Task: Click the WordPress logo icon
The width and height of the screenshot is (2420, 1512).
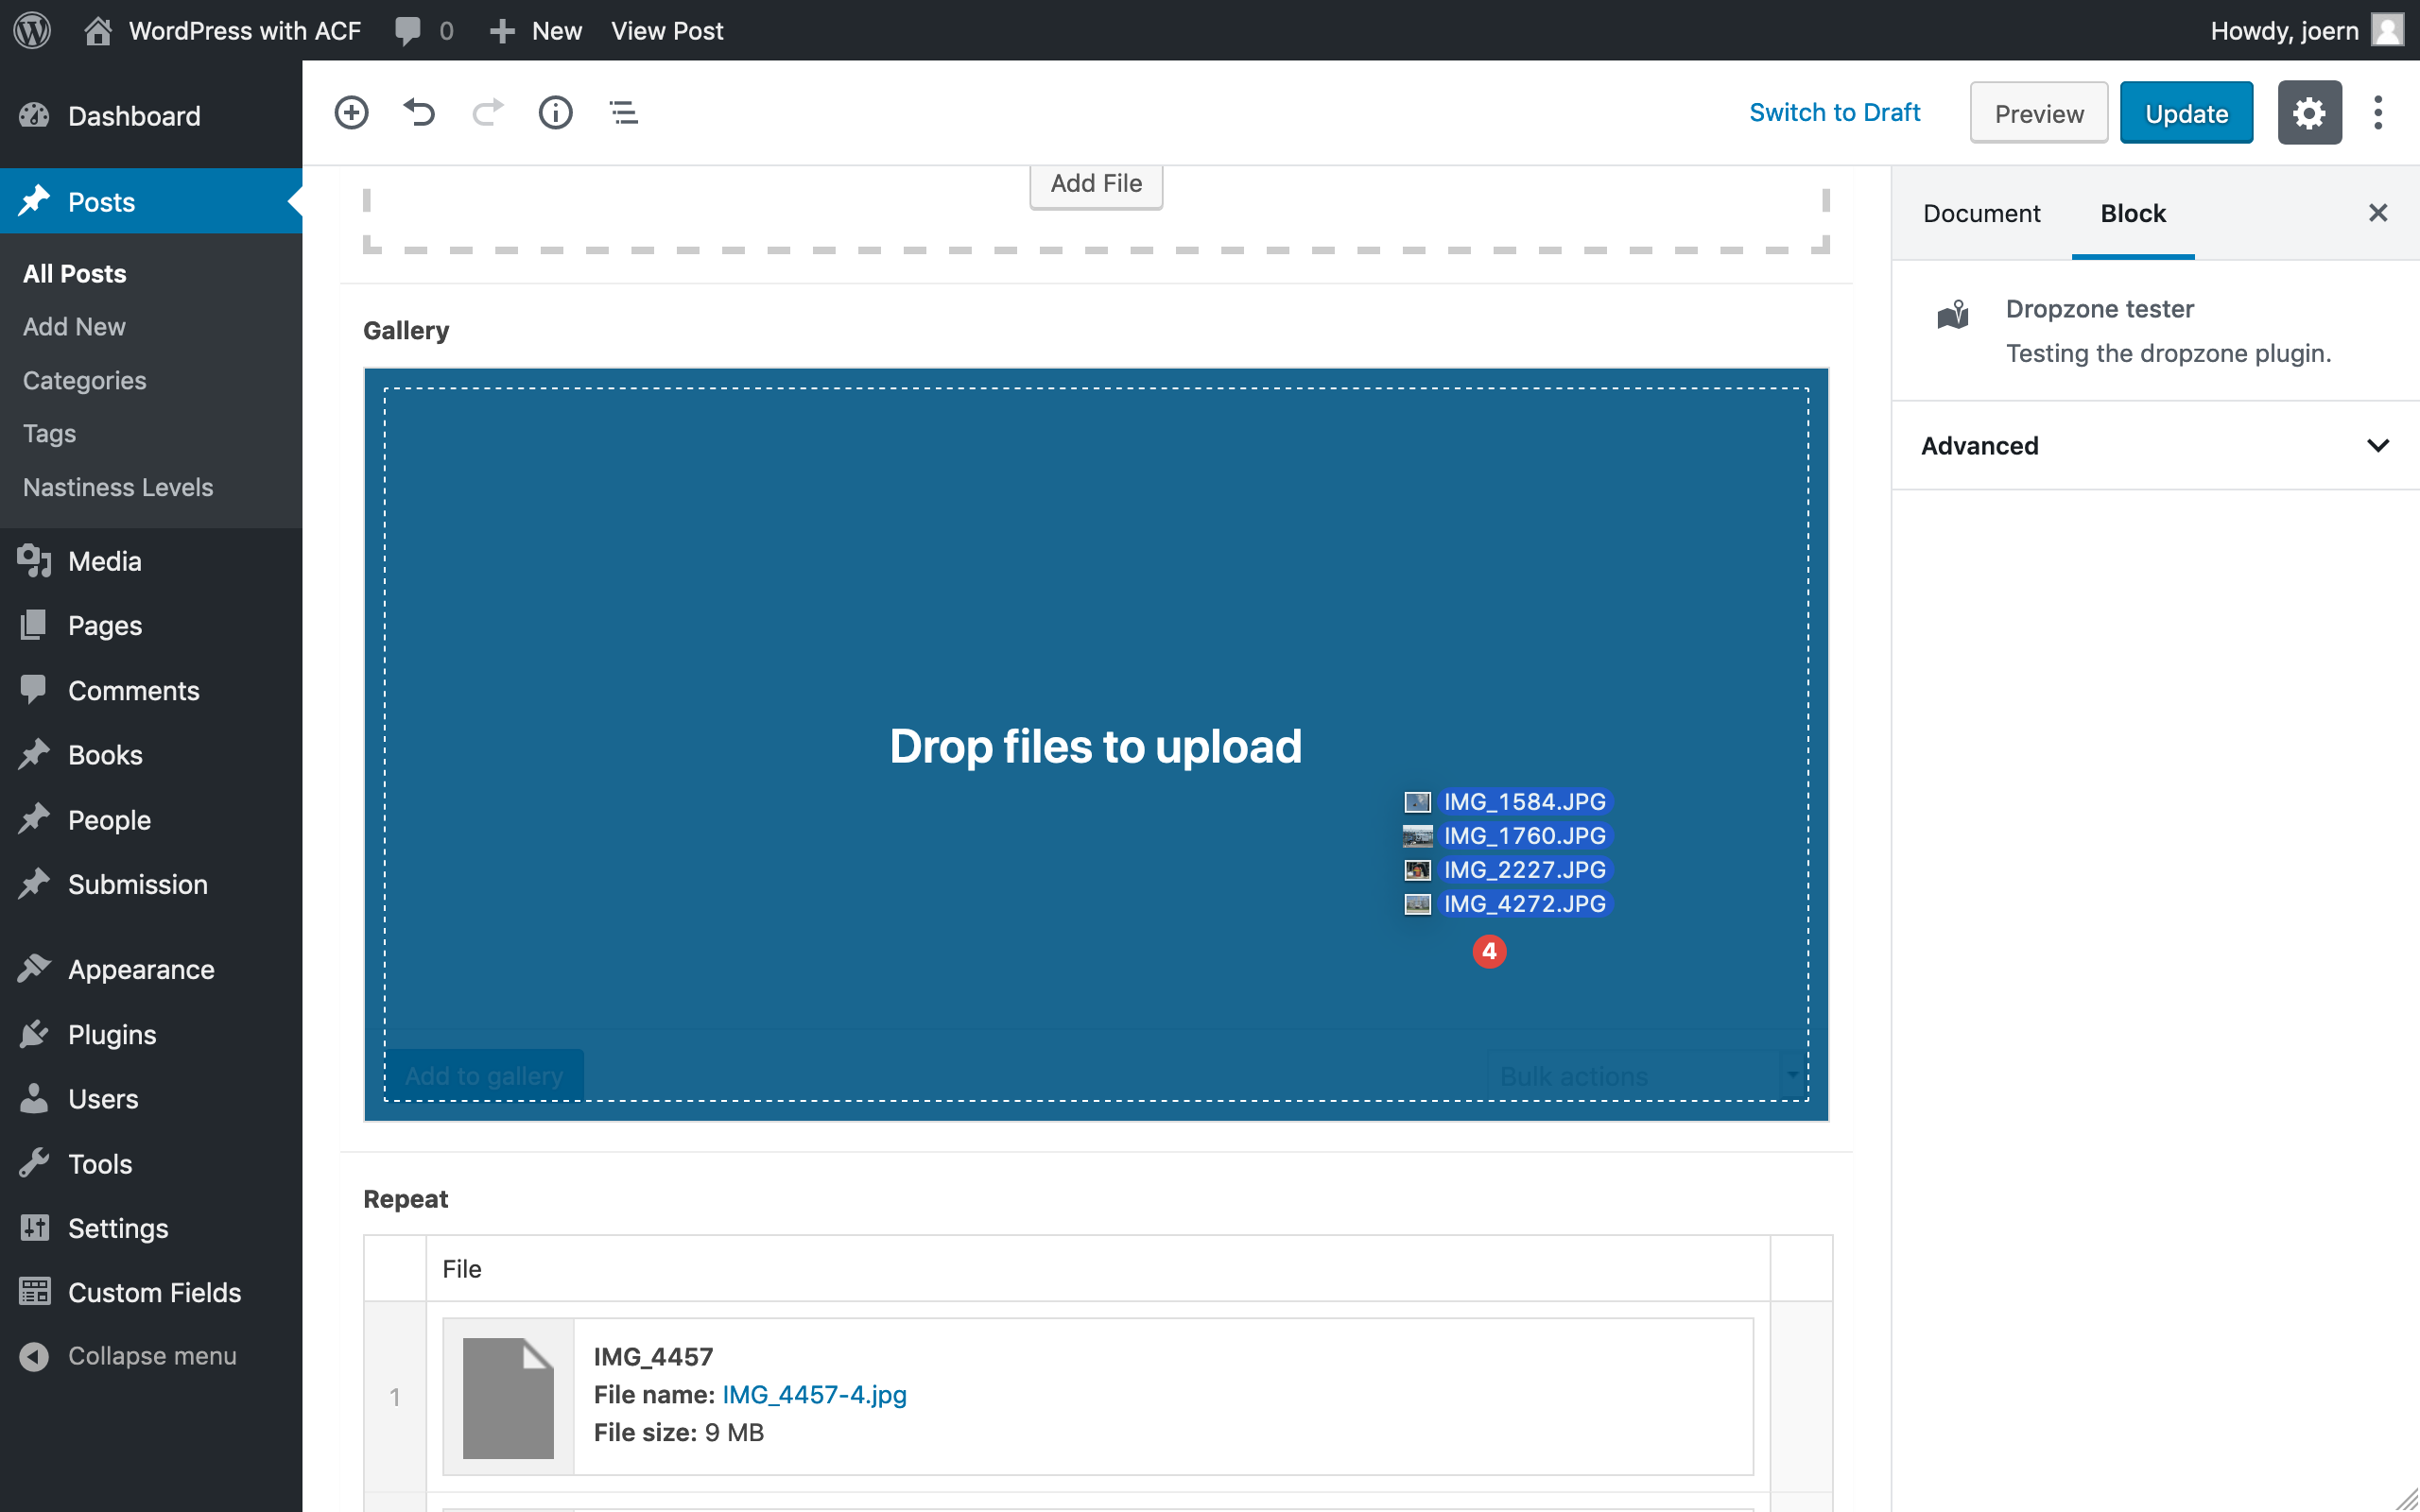Action: (32, 30)
